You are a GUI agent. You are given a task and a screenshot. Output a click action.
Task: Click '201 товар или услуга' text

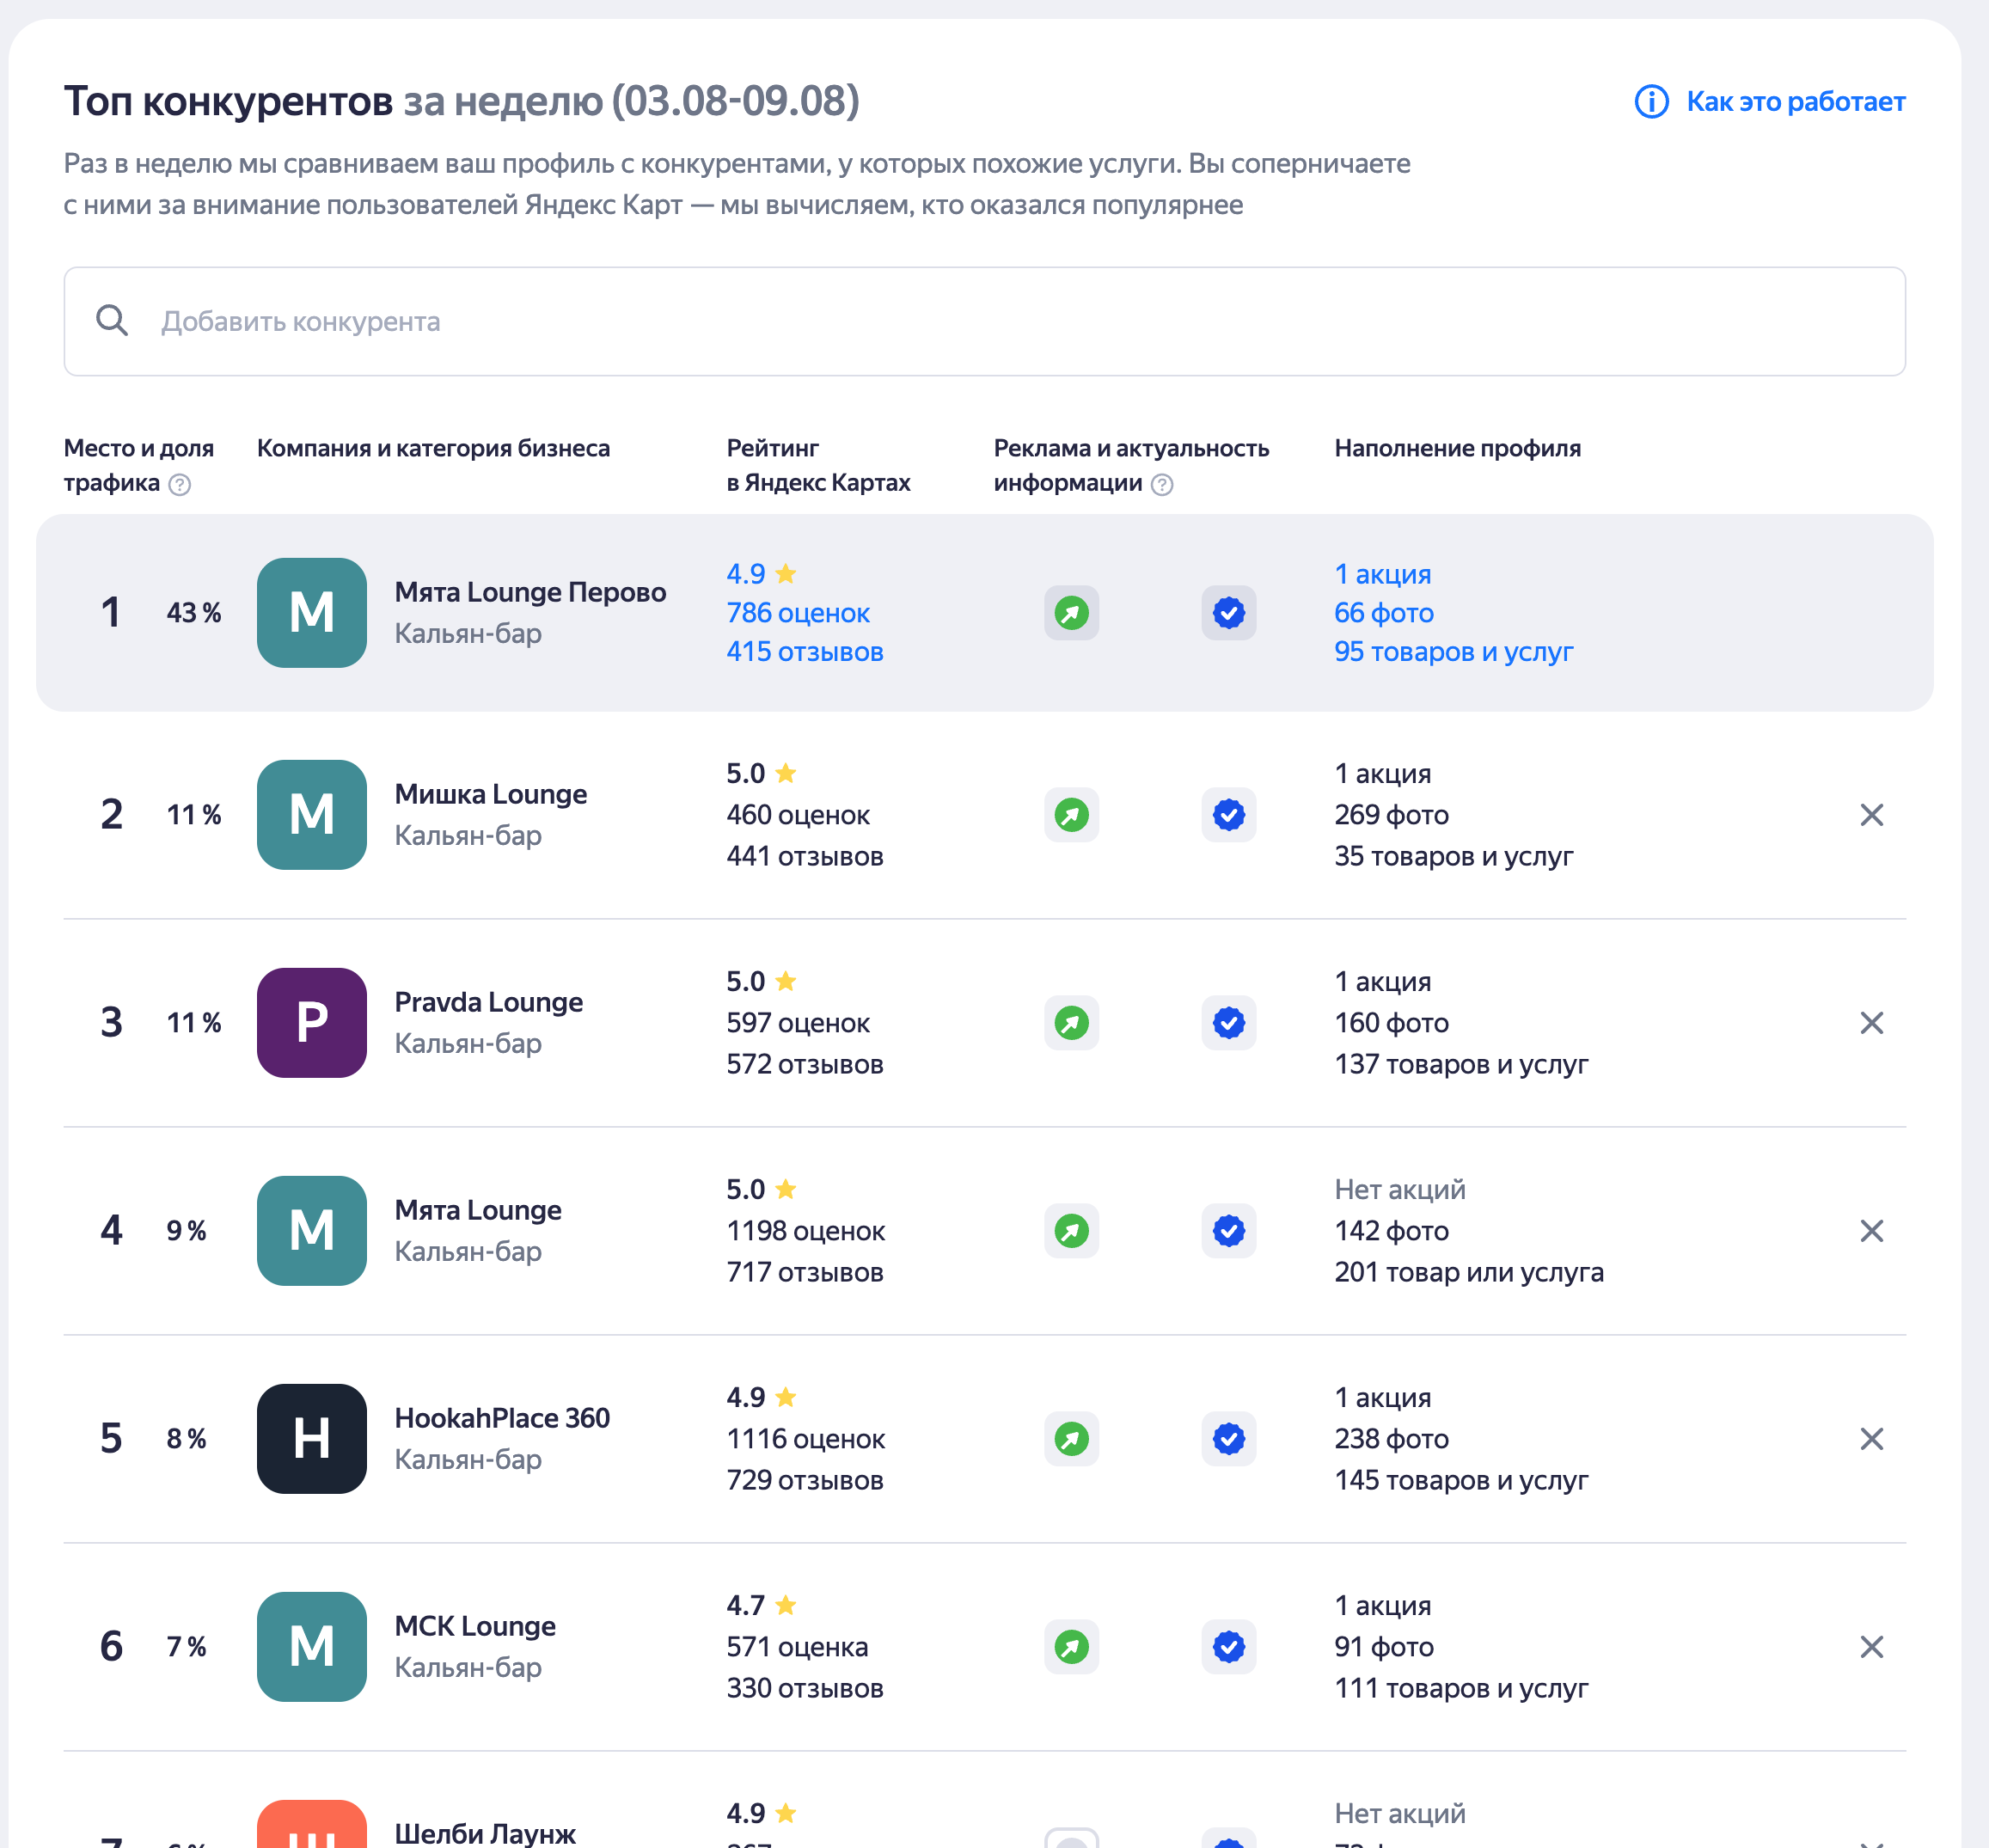coord(1469,1272)
